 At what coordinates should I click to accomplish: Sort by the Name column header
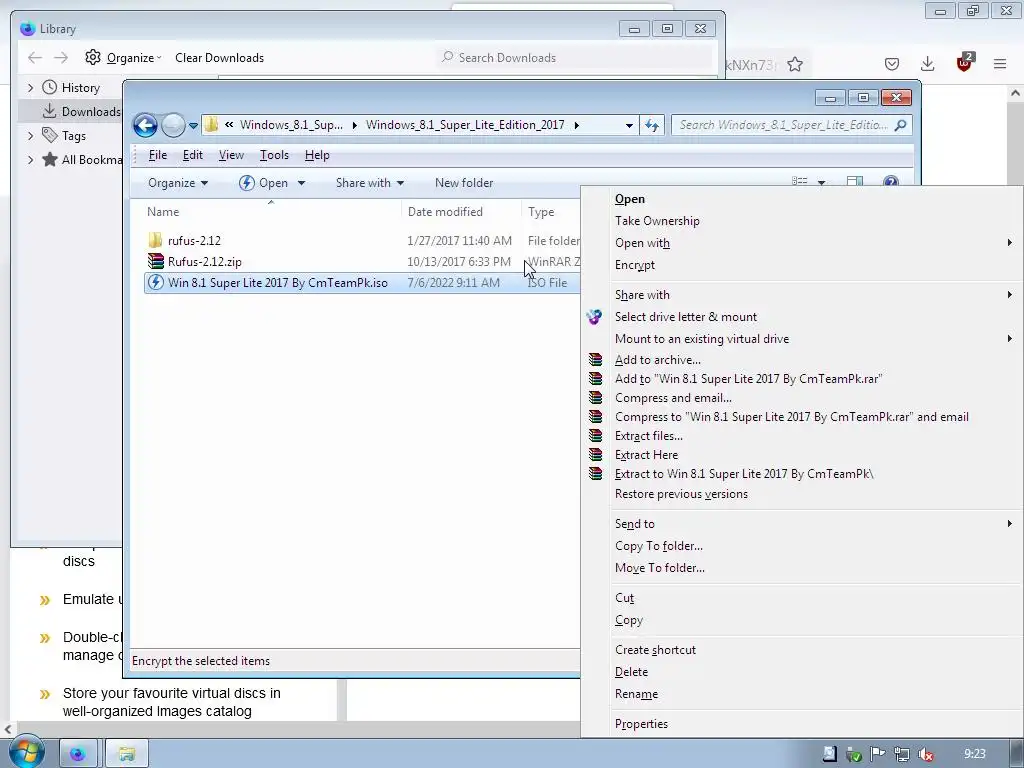point(163,212)
